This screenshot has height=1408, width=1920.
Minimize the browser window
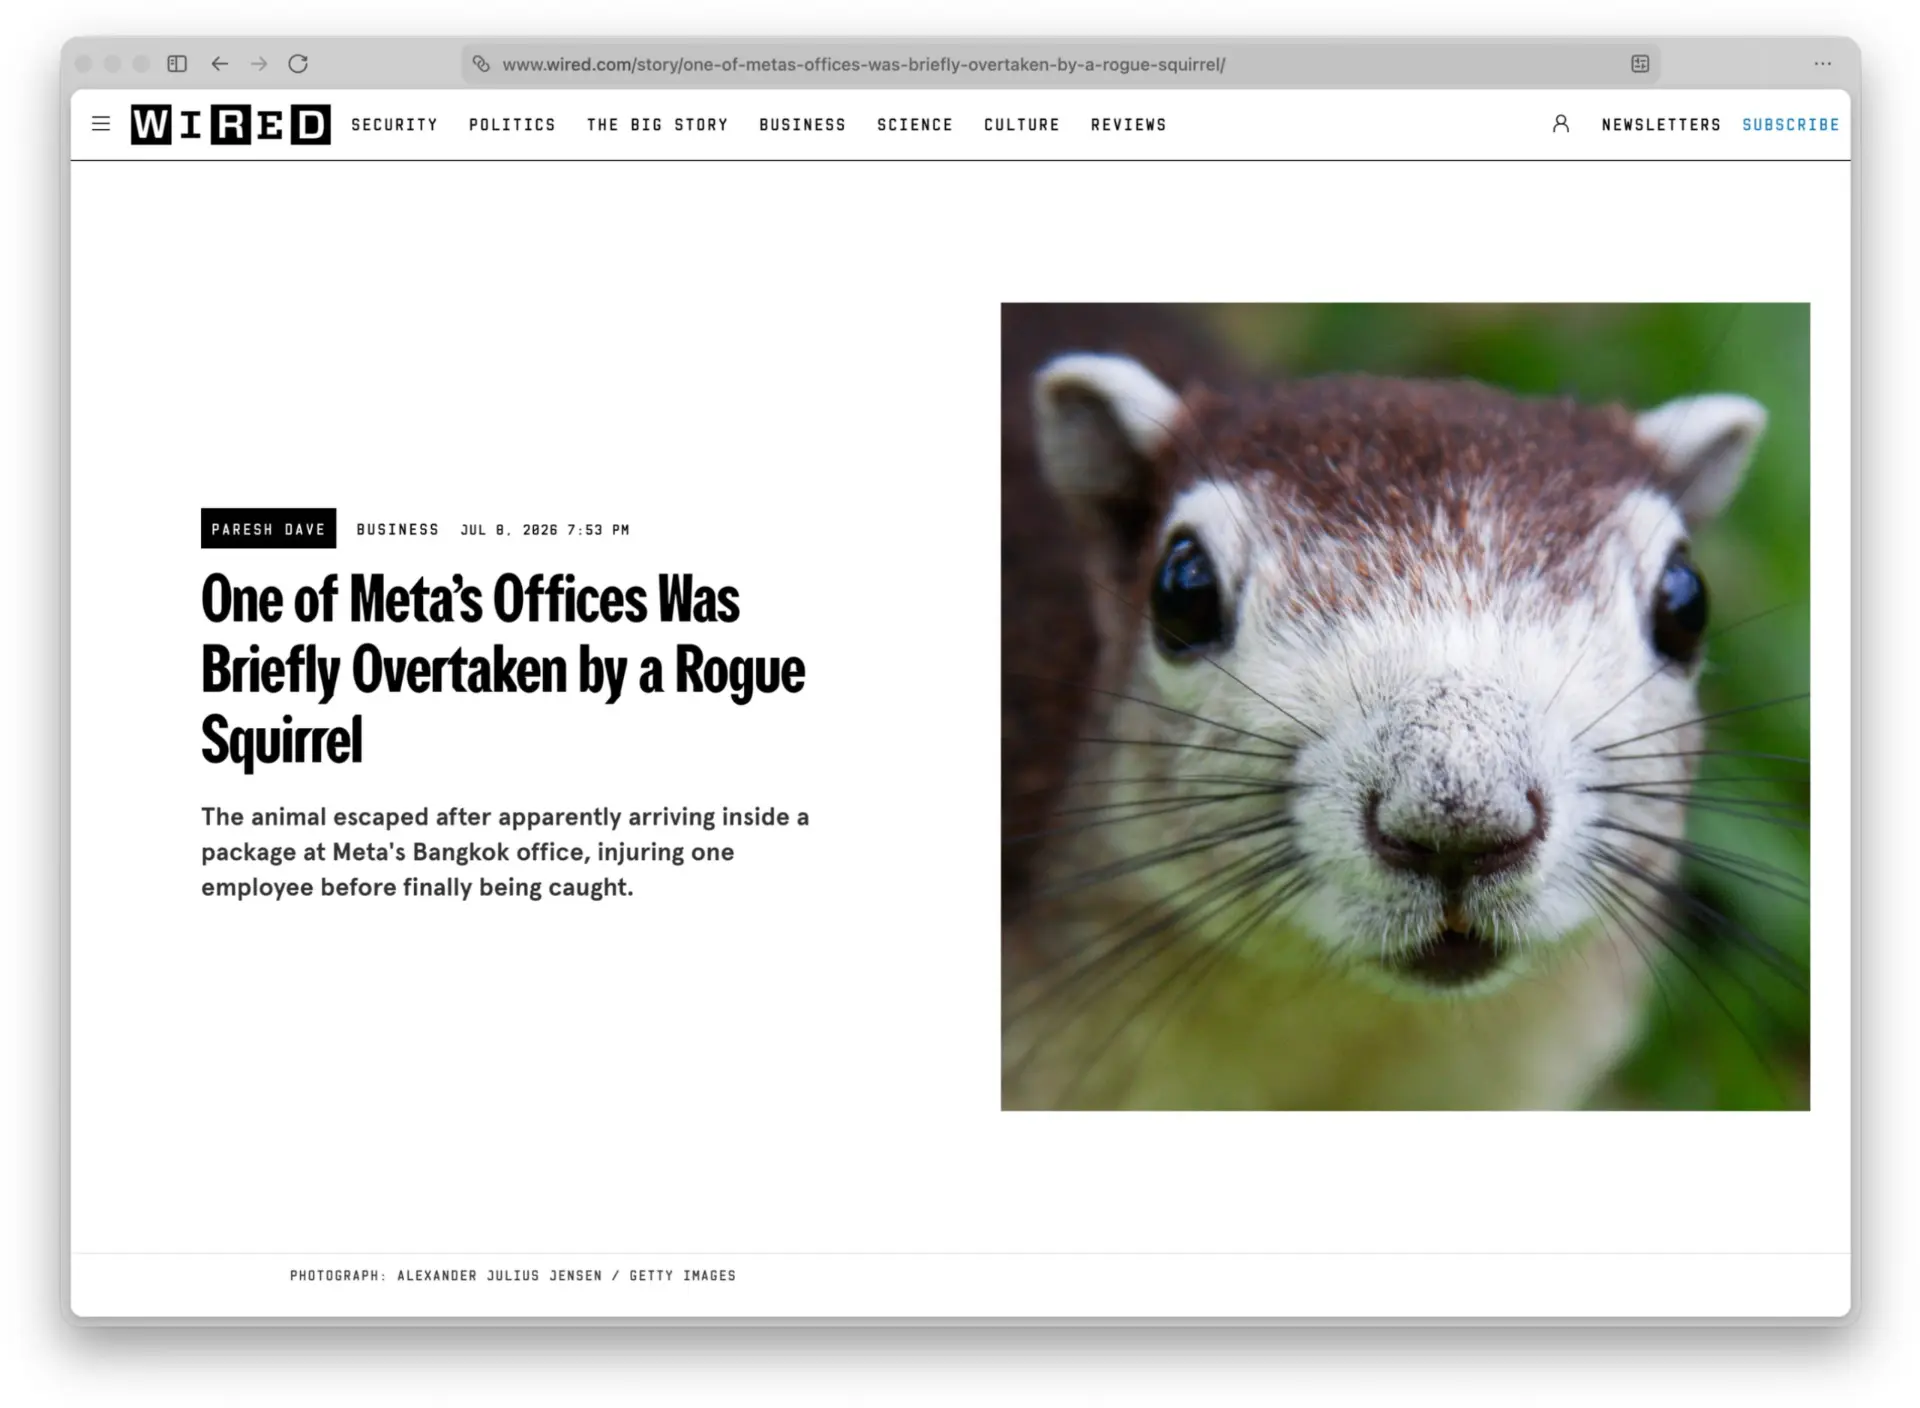click(x=113, y=64)
